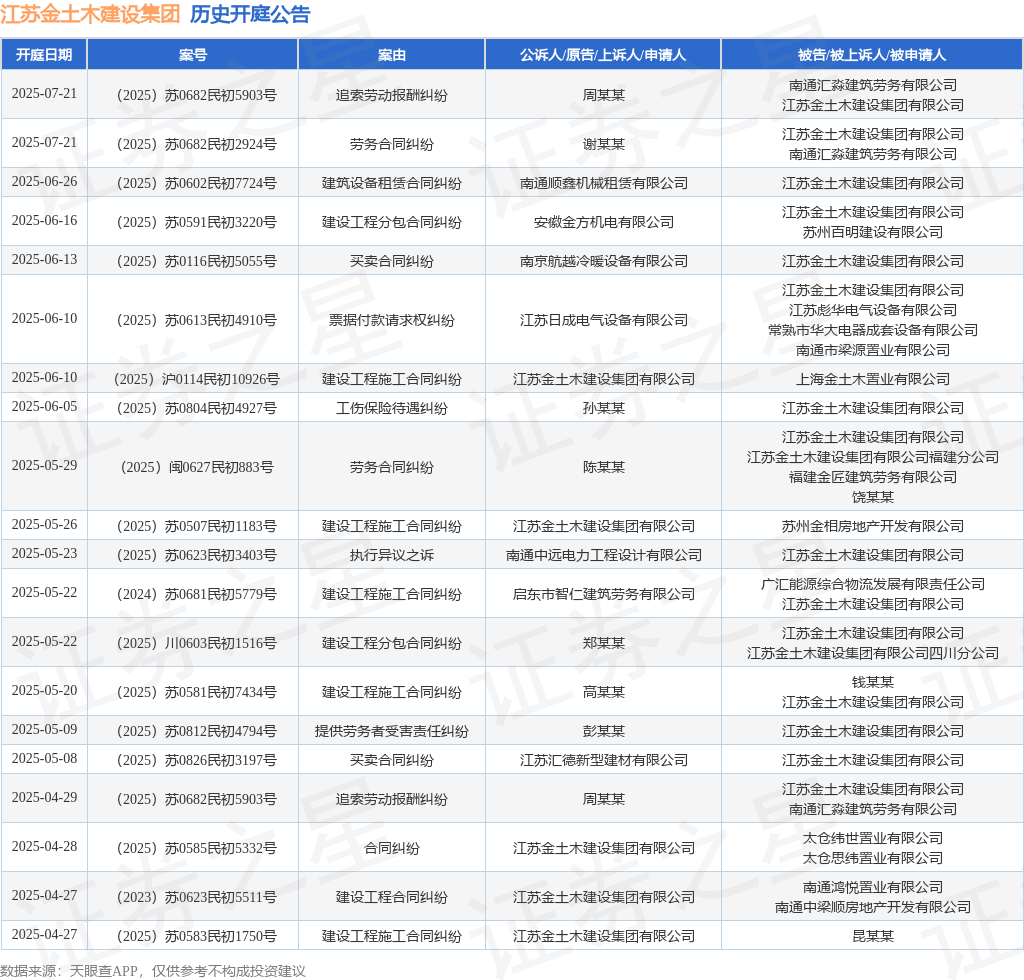Click the heading 历史开庭公告
This screenshot has width=1024, height=980.
coord(250,14)
